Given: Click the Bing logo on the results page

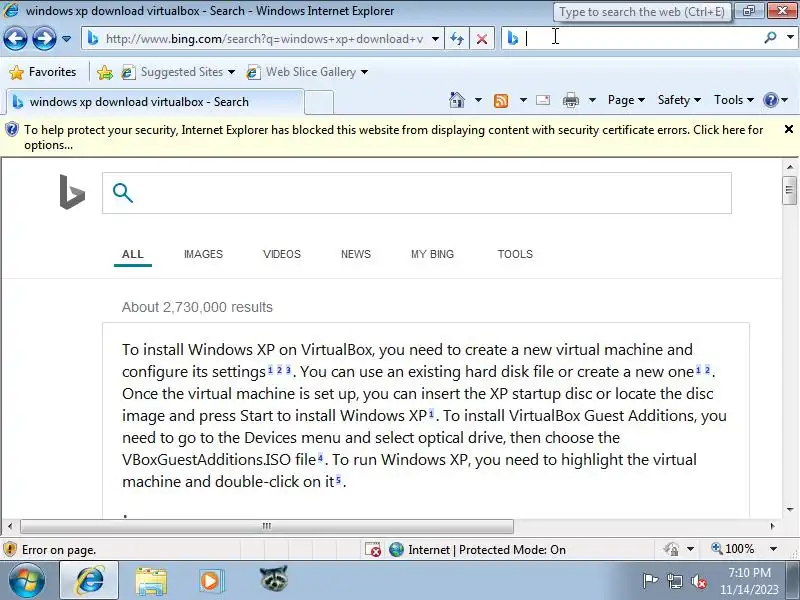Looking at the screenshot, I should 72,192.
